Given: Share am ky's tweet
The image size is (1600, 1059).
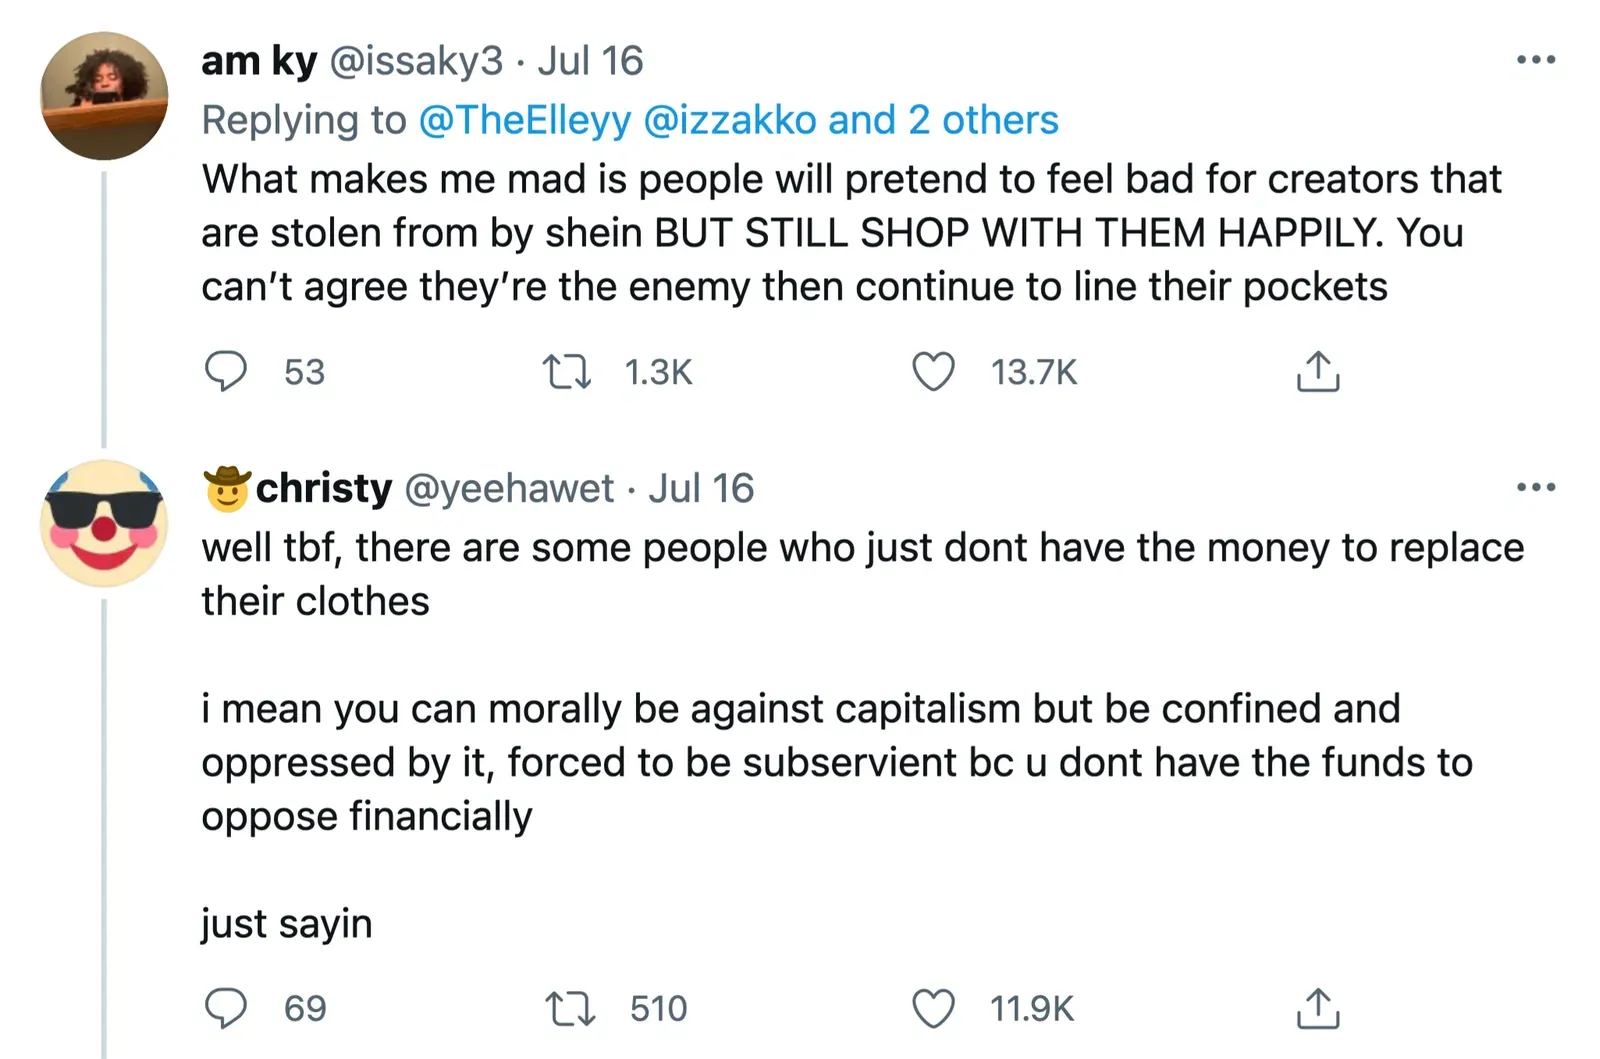Looking at the screenshot, I should [x=1317, y=372].
